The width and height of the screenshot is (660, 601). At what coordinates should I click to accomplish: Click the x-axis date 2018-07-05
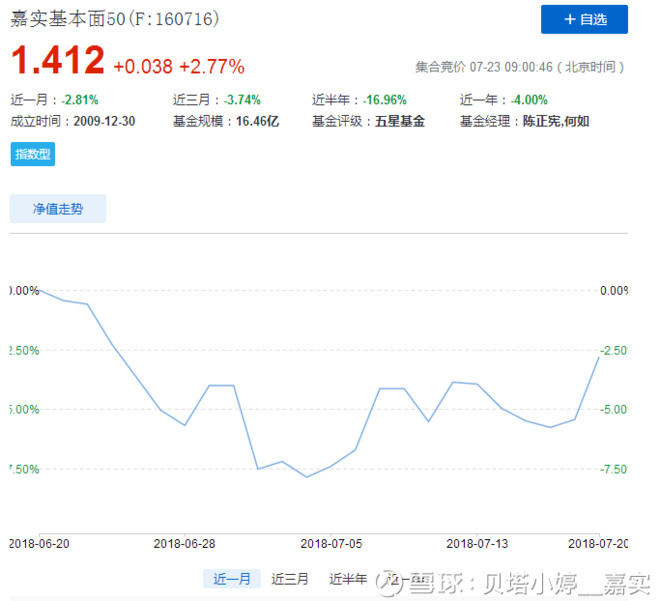pyautogui.click(x=331, y=544)
